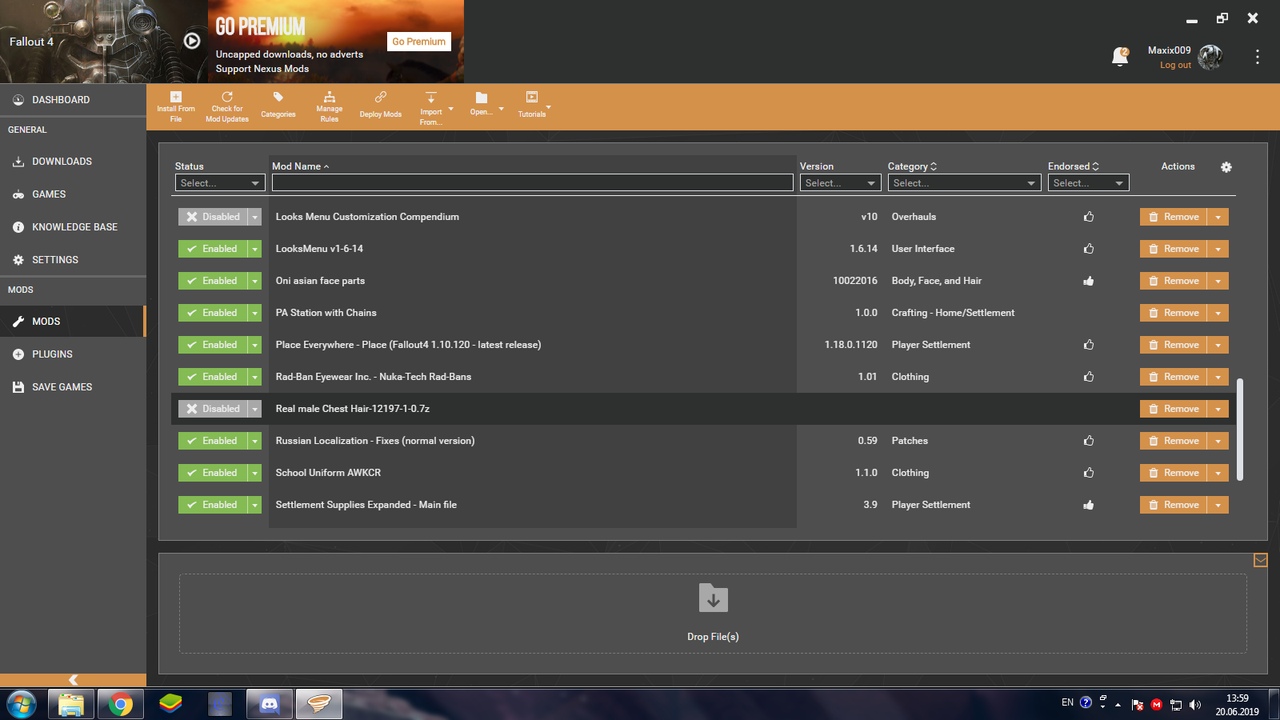Toggle Rad-Ban Eyewear Enabled status
Viewport: 1280px width, 720px height.
pos(212,377)
